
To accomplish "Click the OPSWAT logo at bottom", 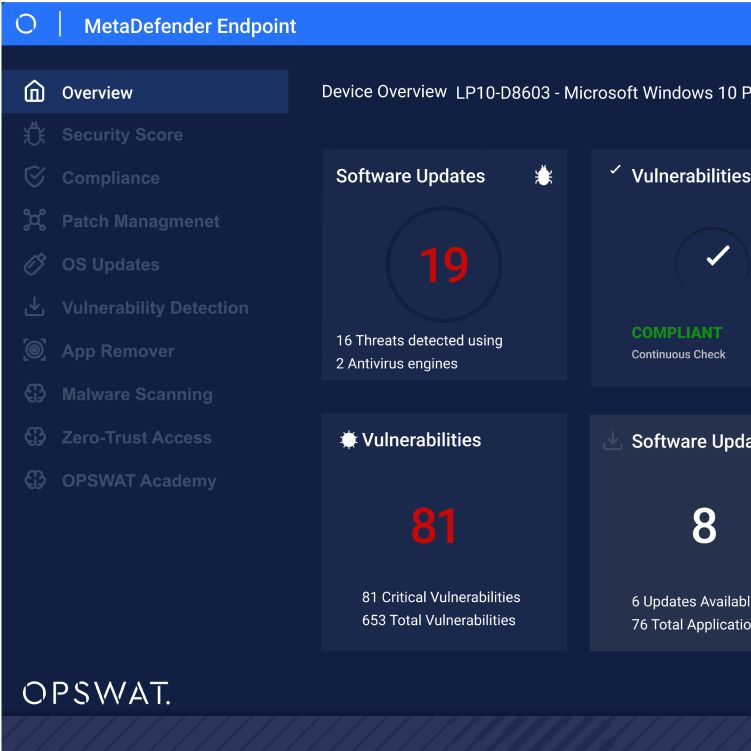I will click(97, 693).
